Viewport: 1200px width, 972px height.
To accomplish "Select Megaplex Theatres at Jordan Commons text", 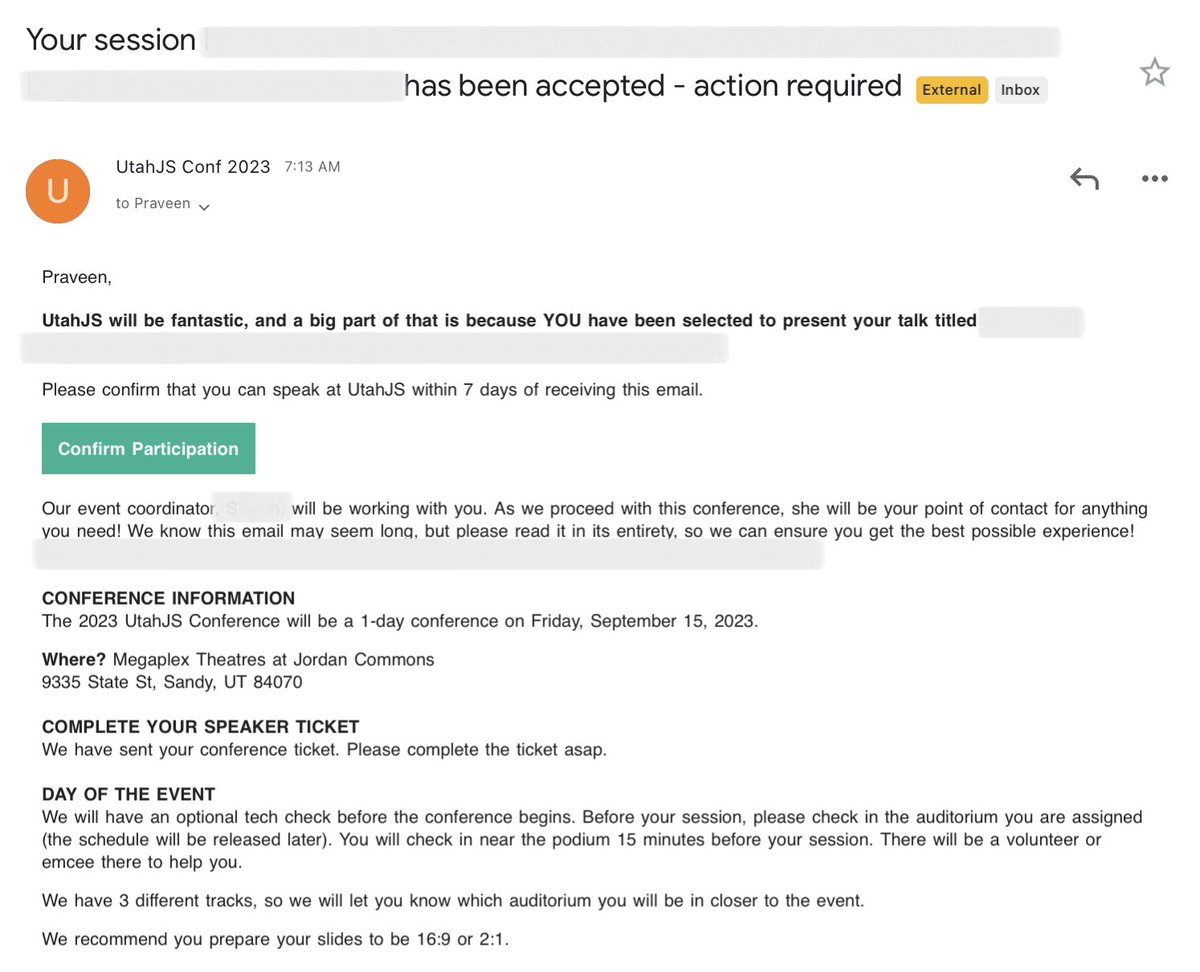I will (273, 660).
